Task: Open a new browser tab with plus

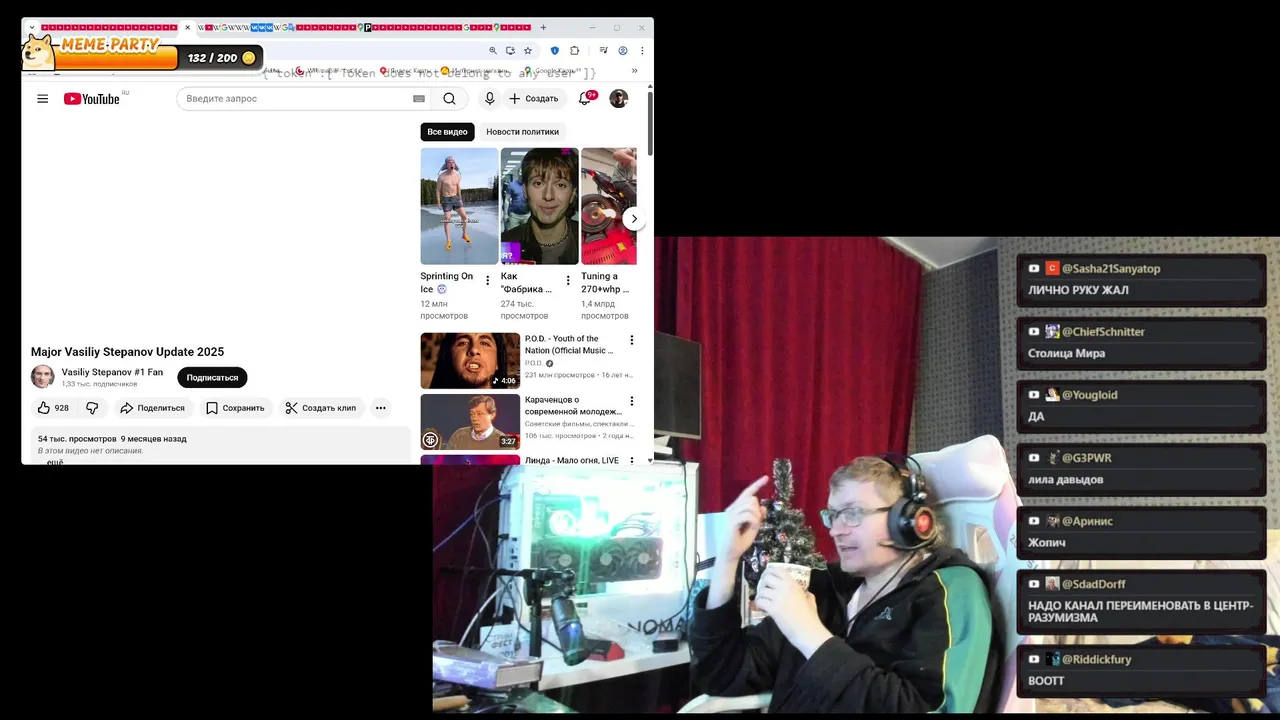Action: (x=543, y=27)
